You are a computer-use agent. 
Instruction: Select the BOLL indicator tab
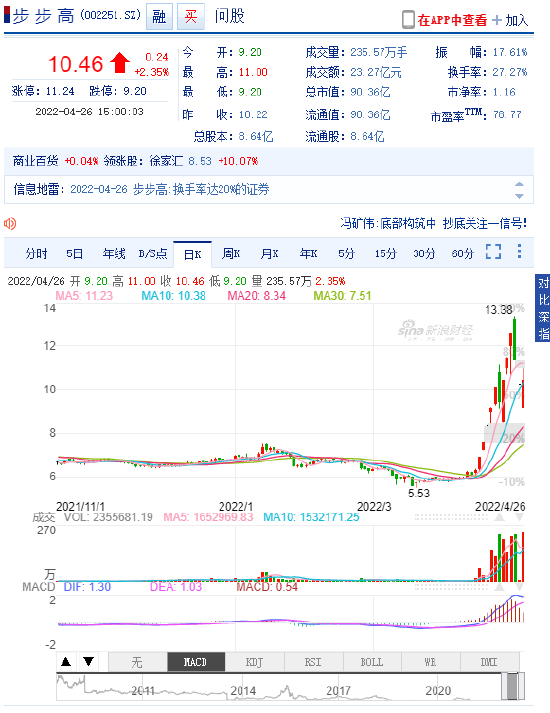point(372,662)
